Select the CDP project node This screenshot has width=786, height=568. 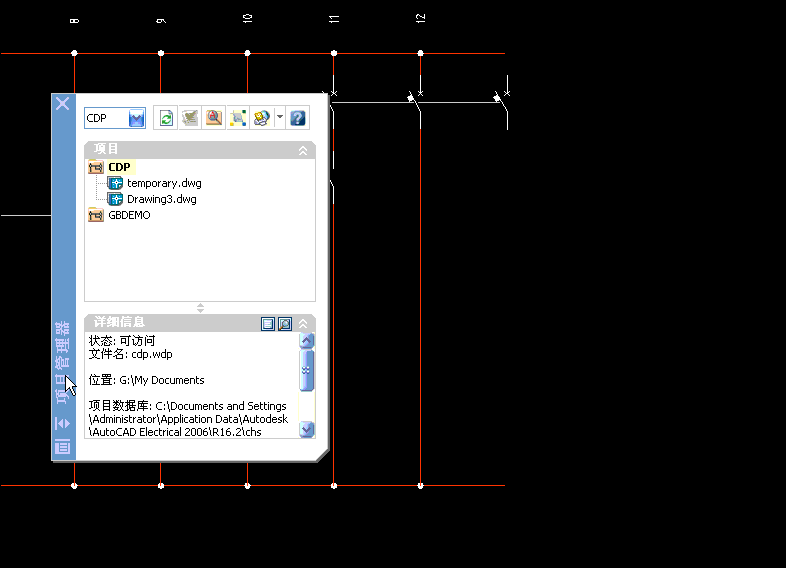click(x=119, y=167)
